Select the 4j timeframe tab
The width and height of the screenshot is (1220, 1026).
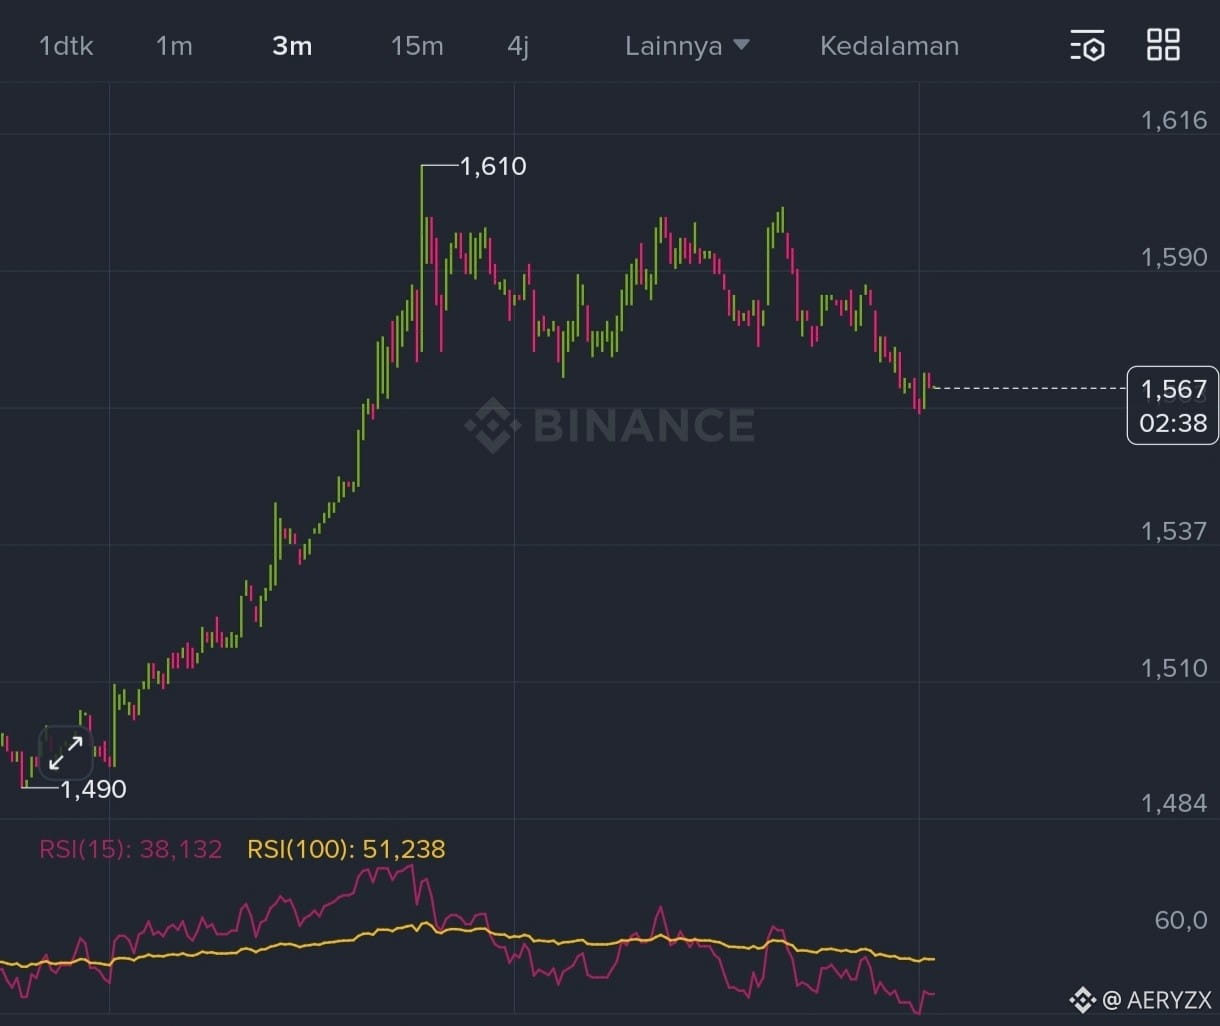tap(518, 46)
